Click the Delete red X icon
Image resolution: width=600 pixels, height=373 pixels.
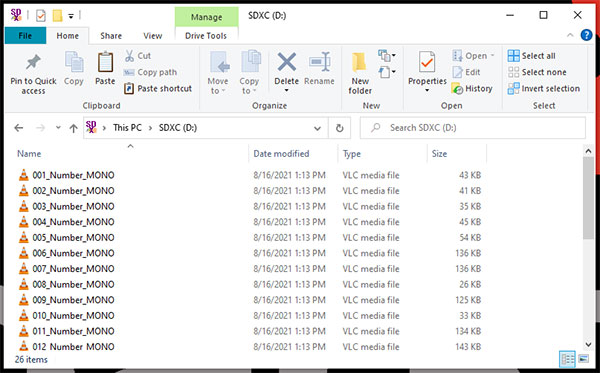pos(287,62)
